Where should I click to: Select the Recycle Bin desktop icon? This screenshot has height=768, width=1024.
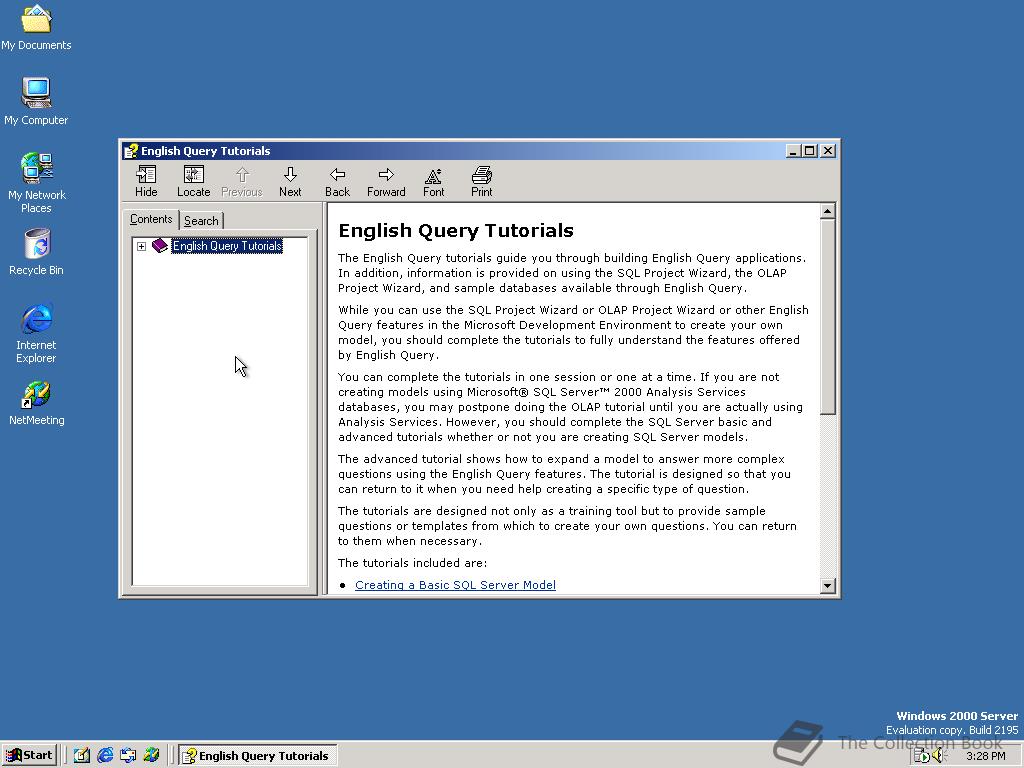pos(36,252)
